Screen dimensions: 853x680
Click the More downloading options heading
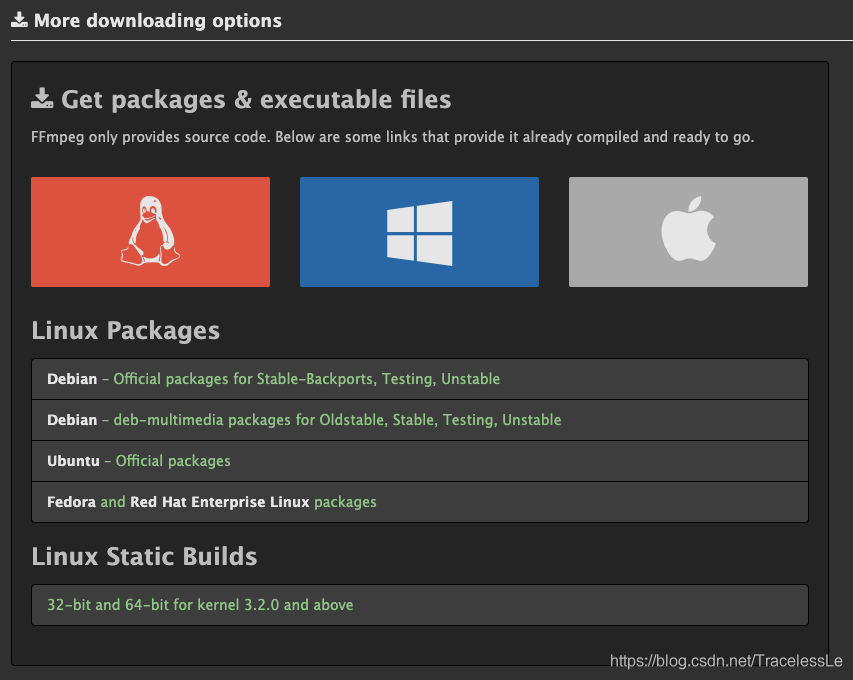click(158, 21)
